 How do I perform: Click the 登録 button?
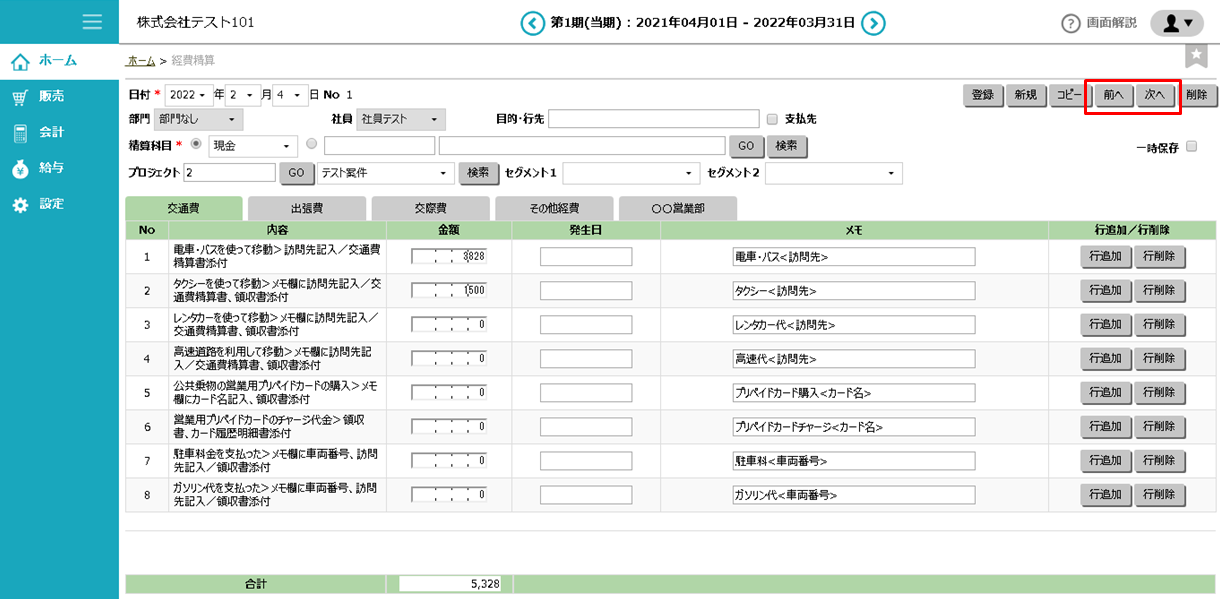tap(983, 95)
